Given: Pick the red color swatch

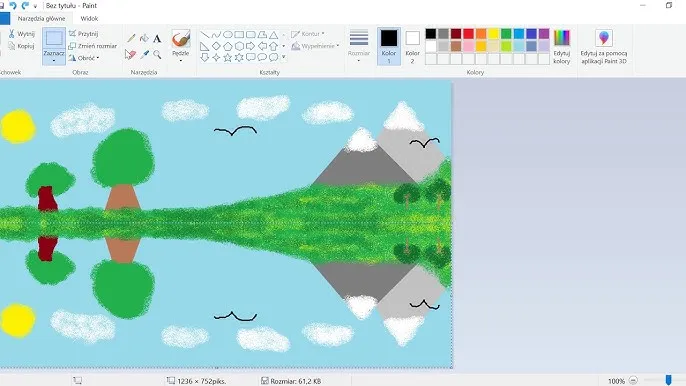Looking at the screenshot, I should pyautogui.click(x=469, y=34).
